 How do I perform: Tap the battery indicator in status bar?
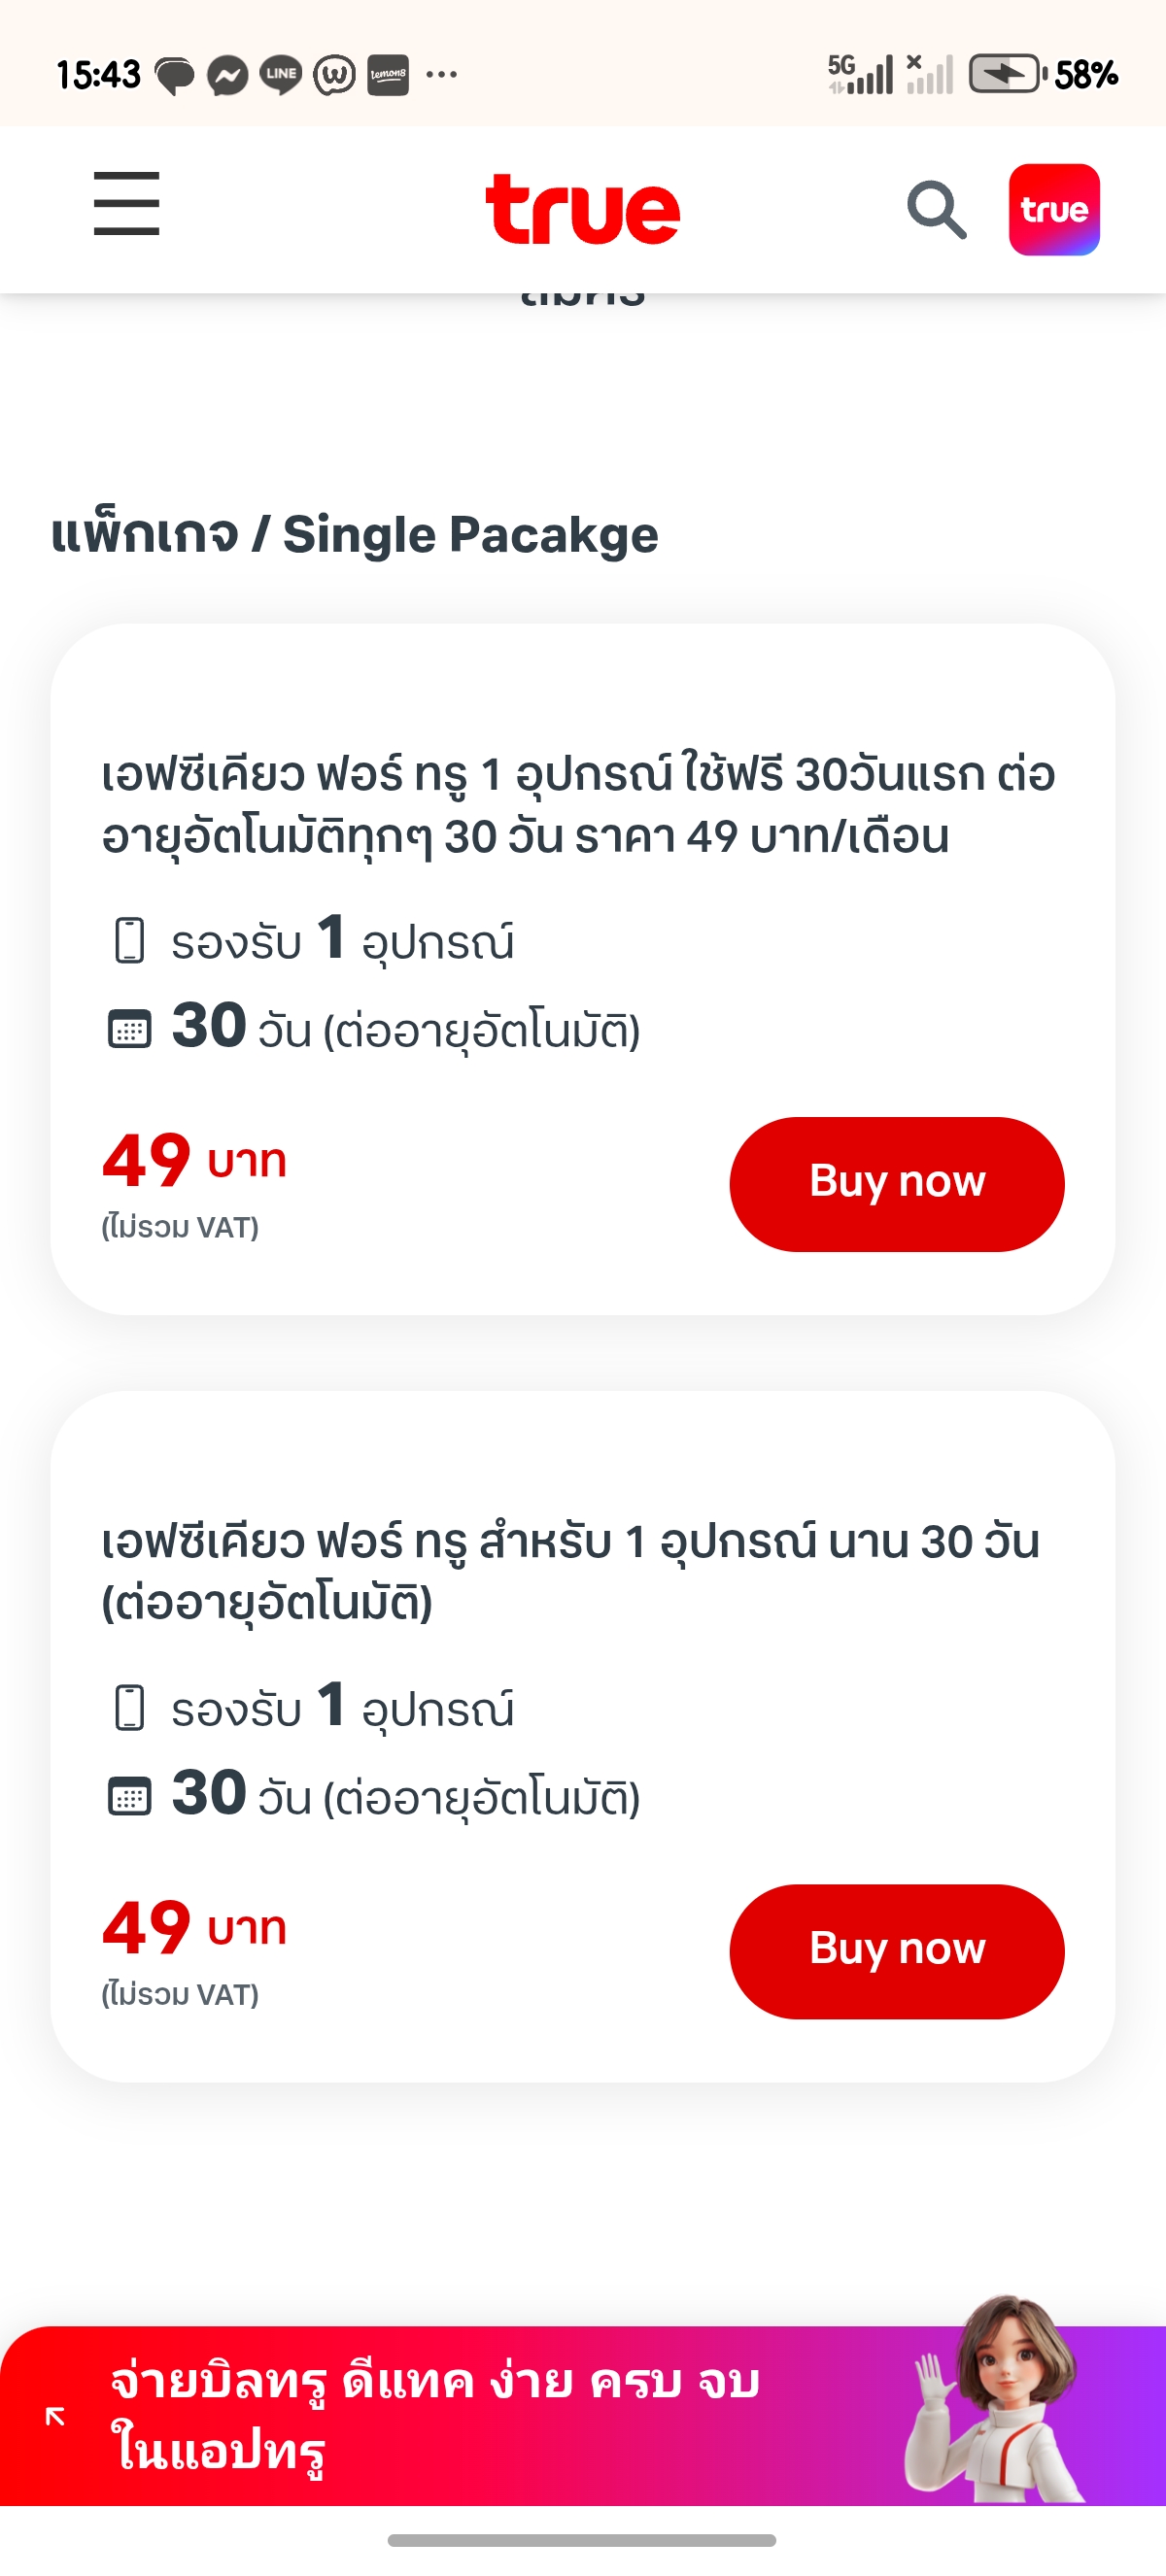tap(1005, 74)
